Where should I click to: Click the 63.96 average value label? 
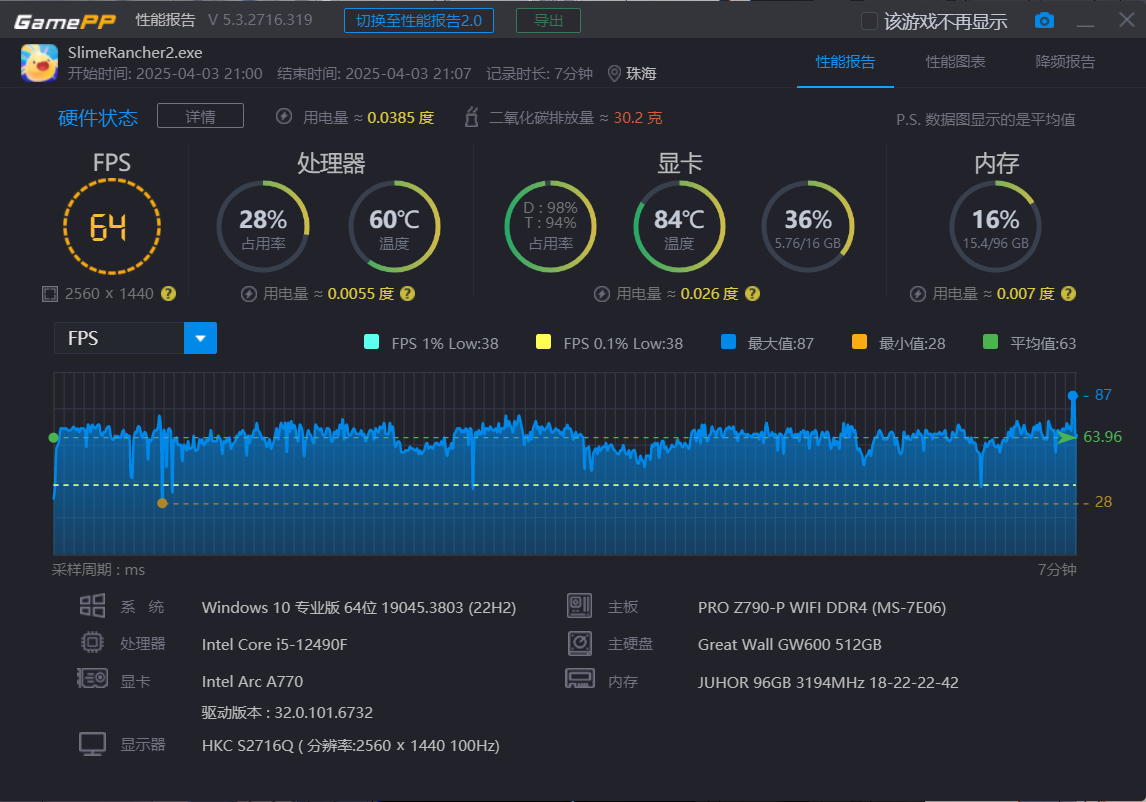click(x=1102, y=436)
